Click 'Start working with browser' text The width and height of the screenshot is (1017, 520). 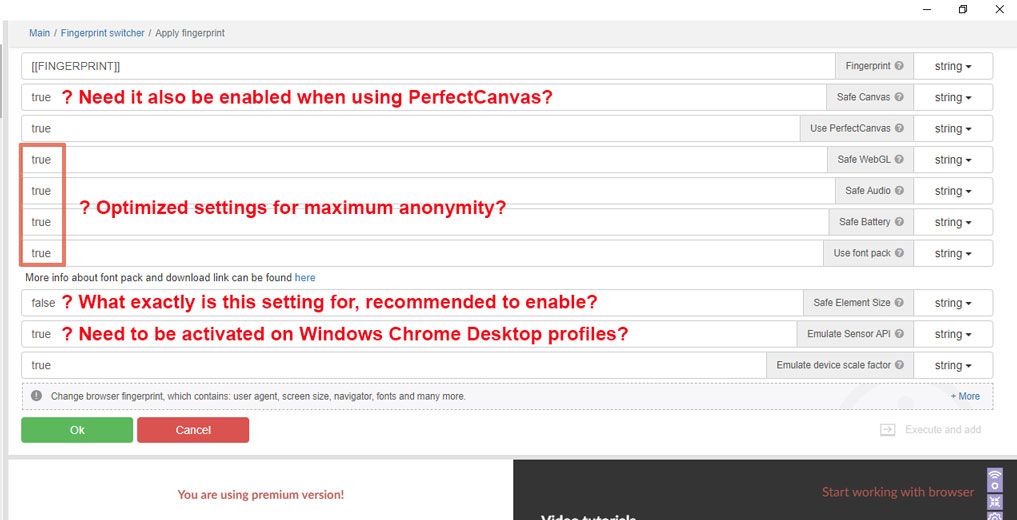pos(898,492)
